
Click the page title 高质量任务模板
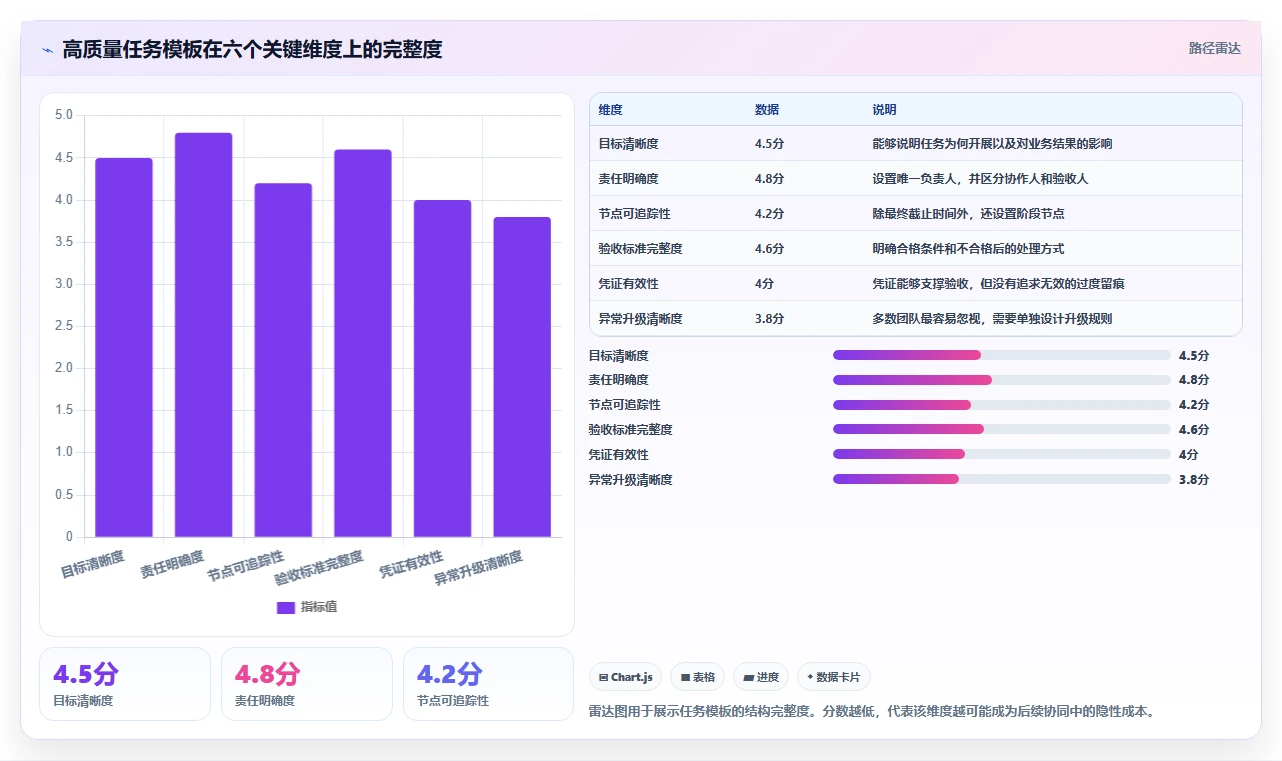[x=252, y=49]
